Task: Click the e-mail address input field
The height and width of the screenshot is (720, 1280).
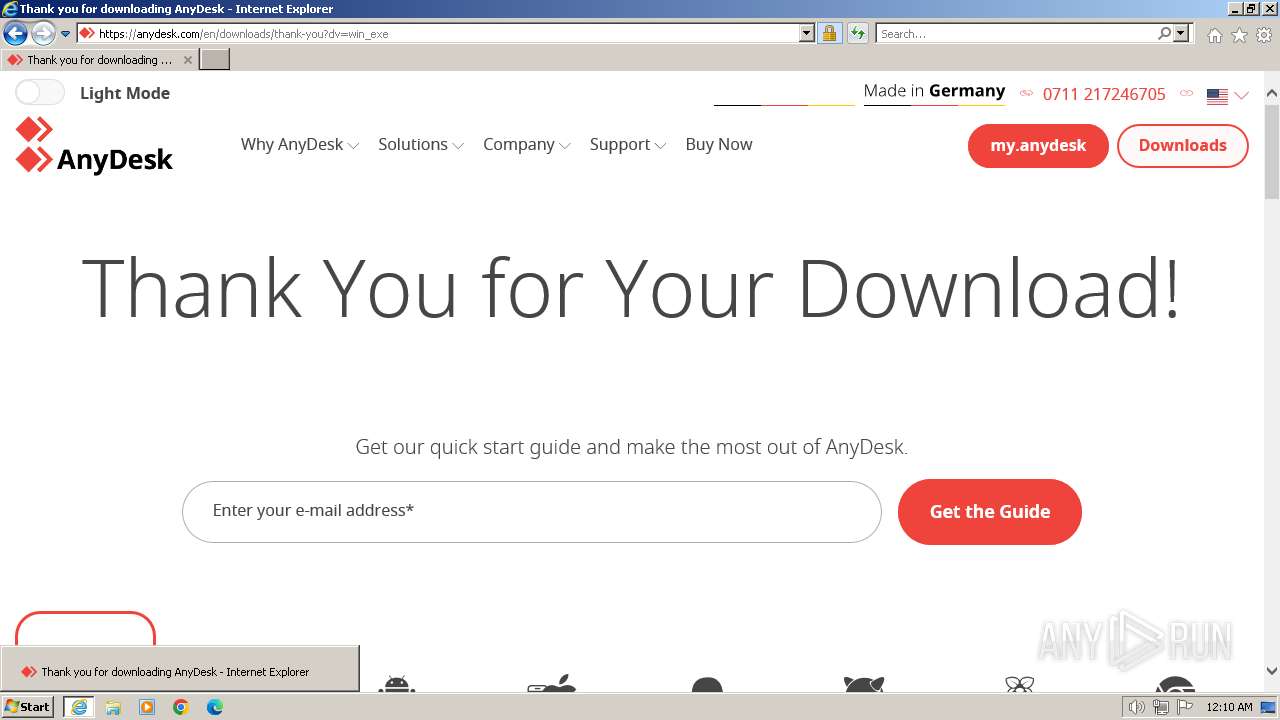Action: pos(531,511)
